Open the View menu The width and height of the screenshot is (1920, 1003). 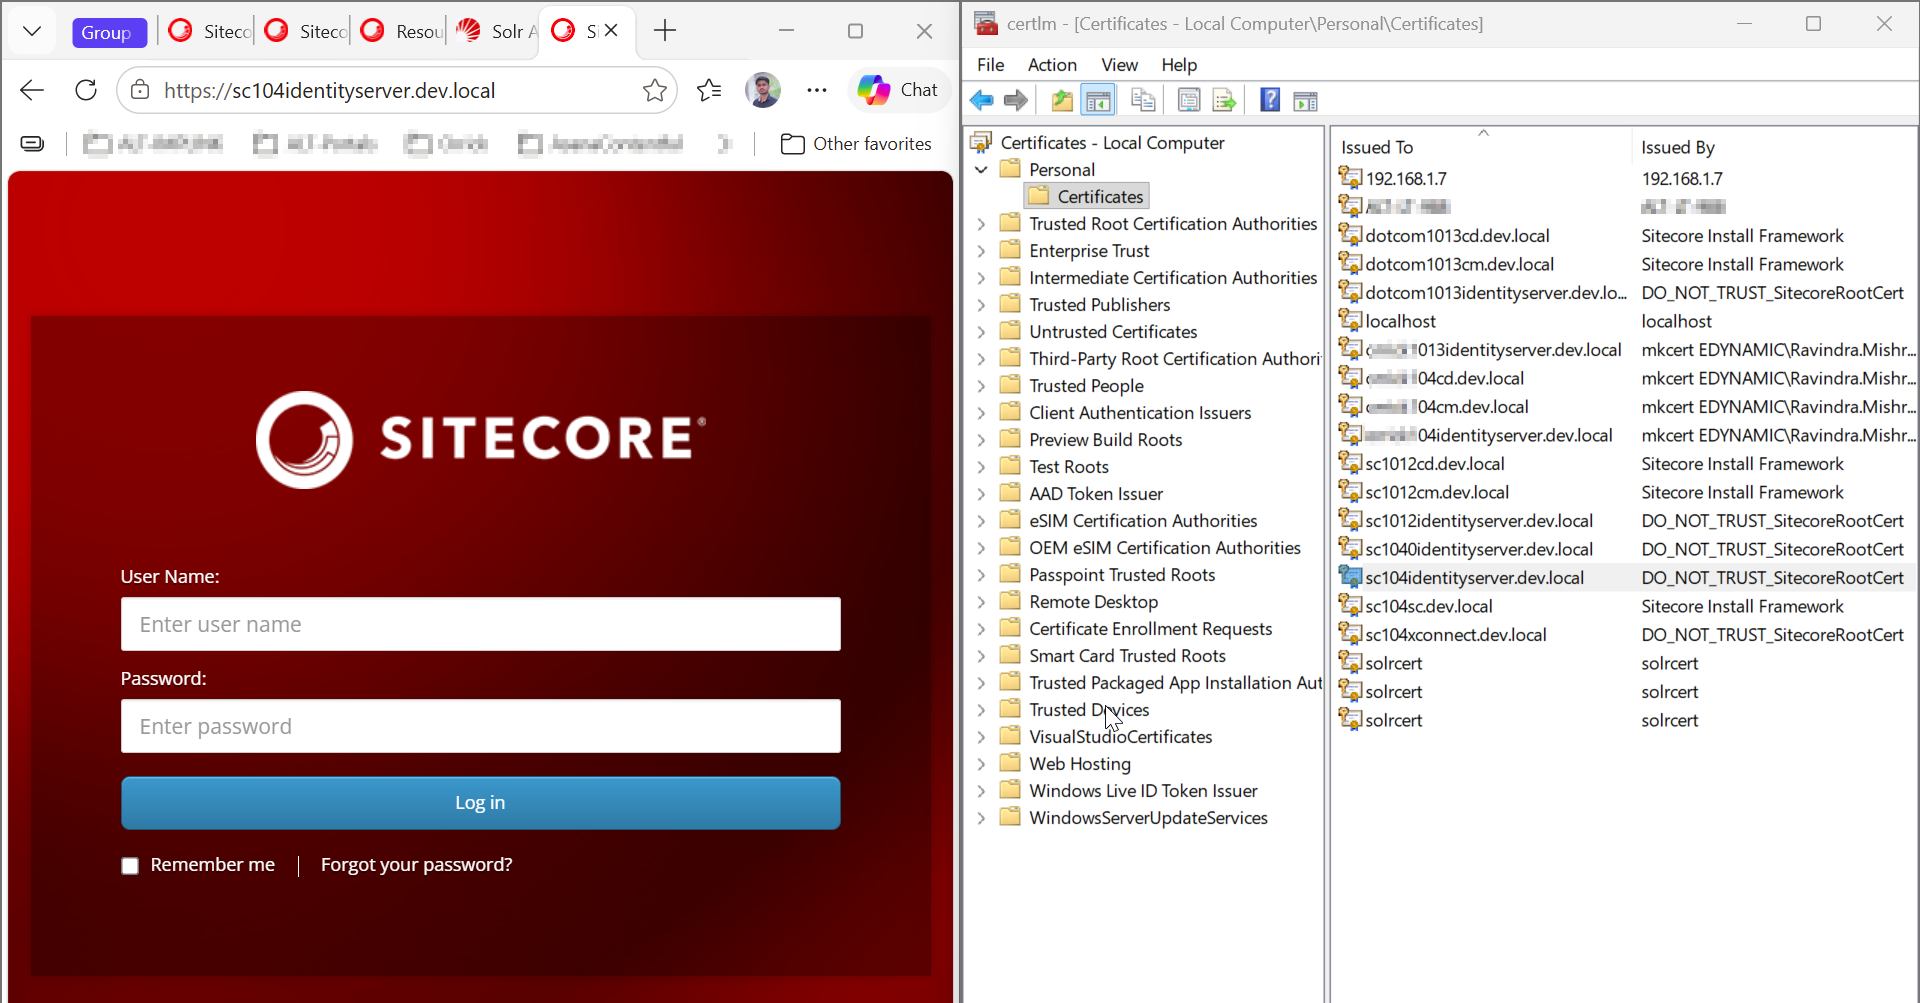click(x=1119, y=65)
